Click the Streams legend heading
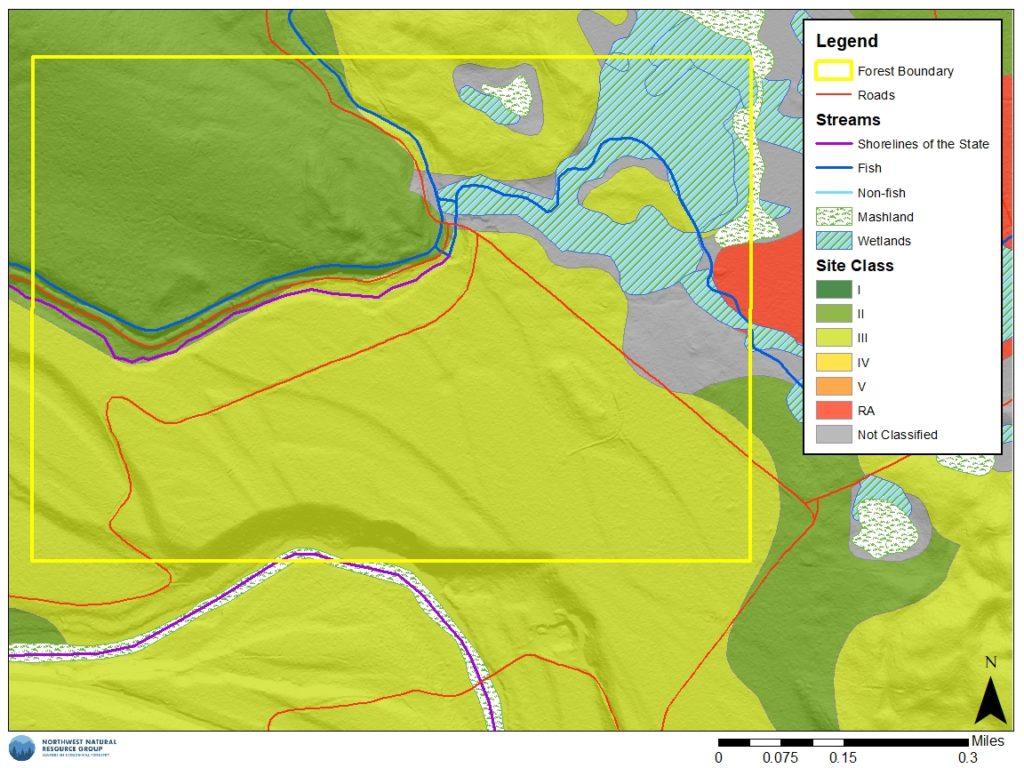Screen dimensions: 1024x768 (x=848, y=120)
